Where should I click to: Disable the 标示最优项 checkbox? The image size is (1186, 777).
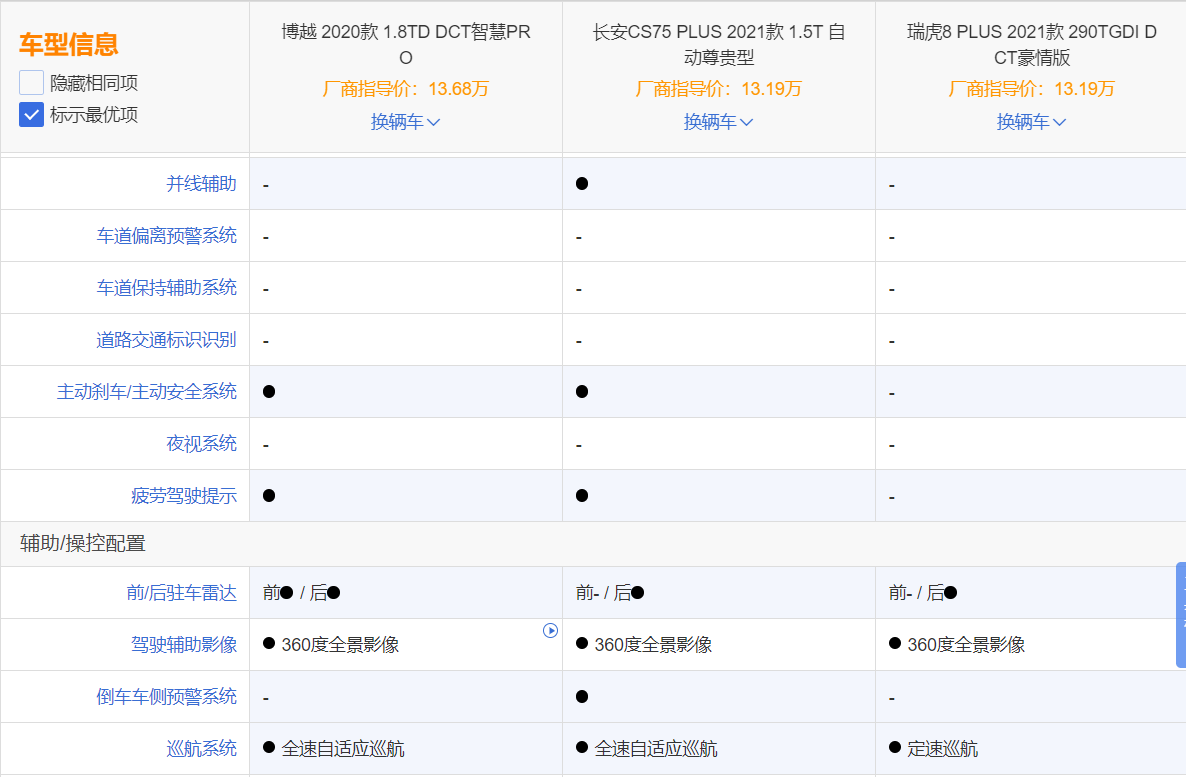(x=31, y=114)
